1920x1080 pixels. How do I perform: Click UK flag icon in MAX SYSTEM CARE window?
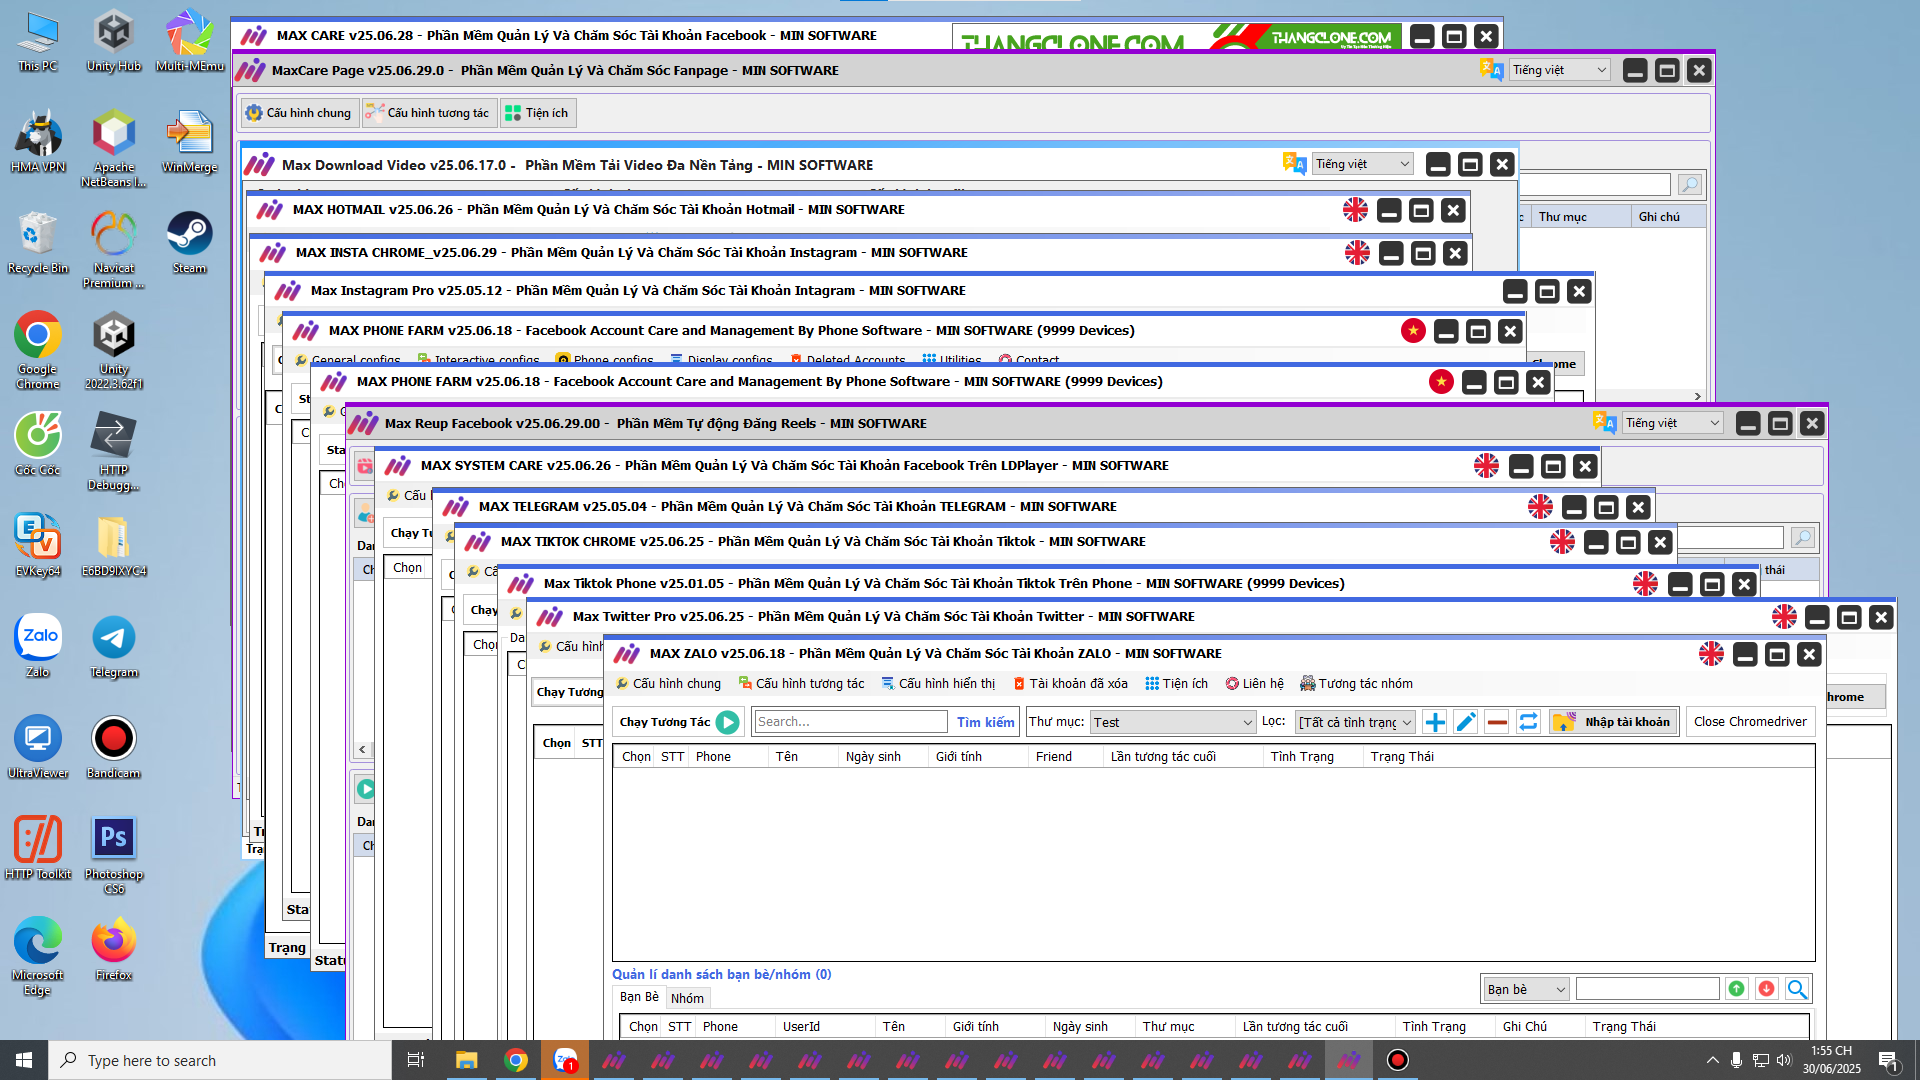click(1486, 466)
